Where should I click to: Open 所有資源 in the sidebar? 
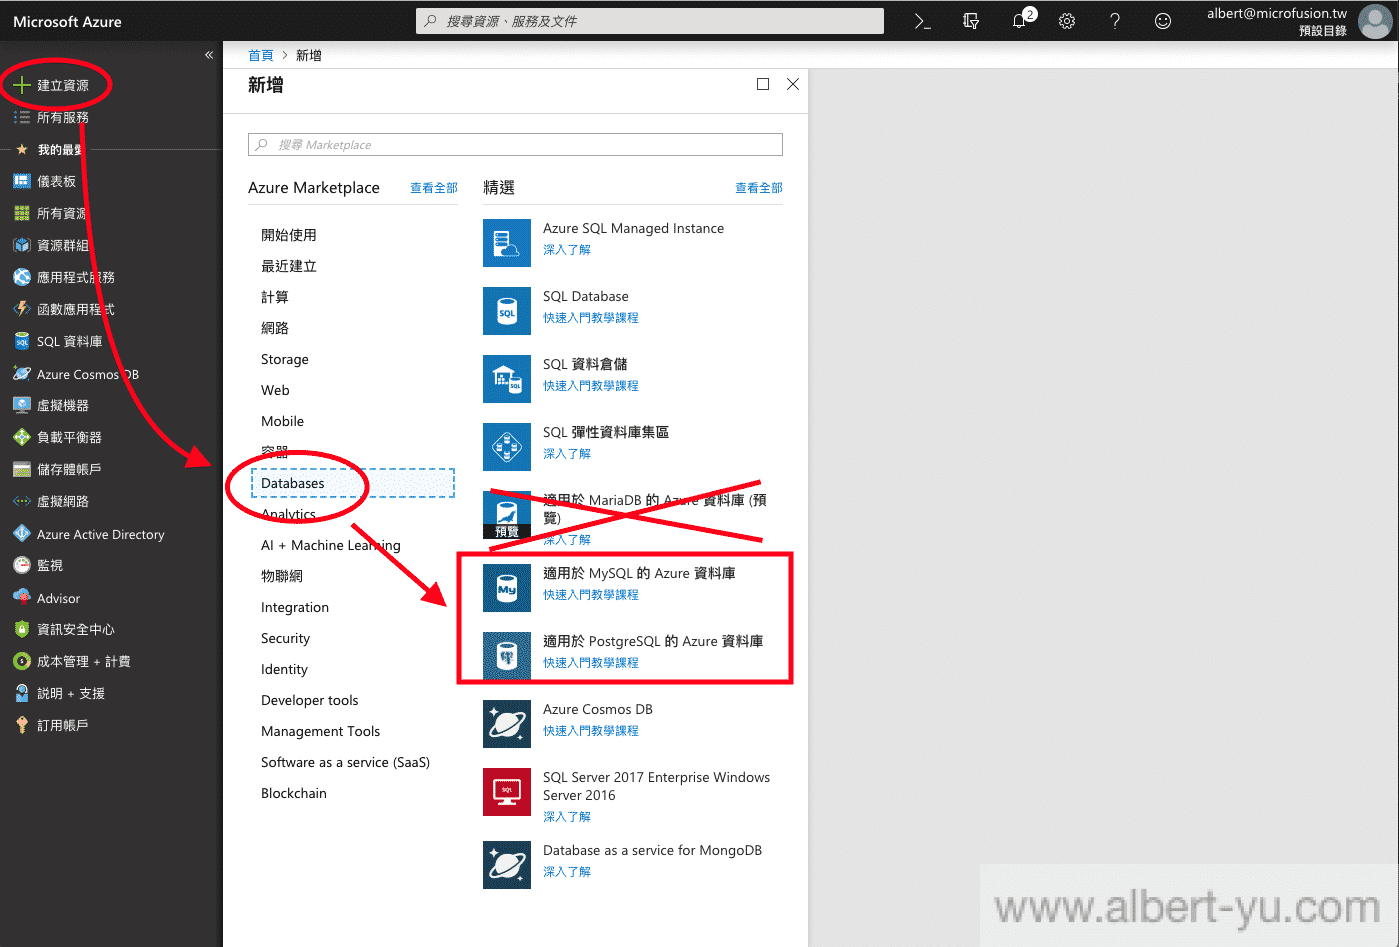50,213
